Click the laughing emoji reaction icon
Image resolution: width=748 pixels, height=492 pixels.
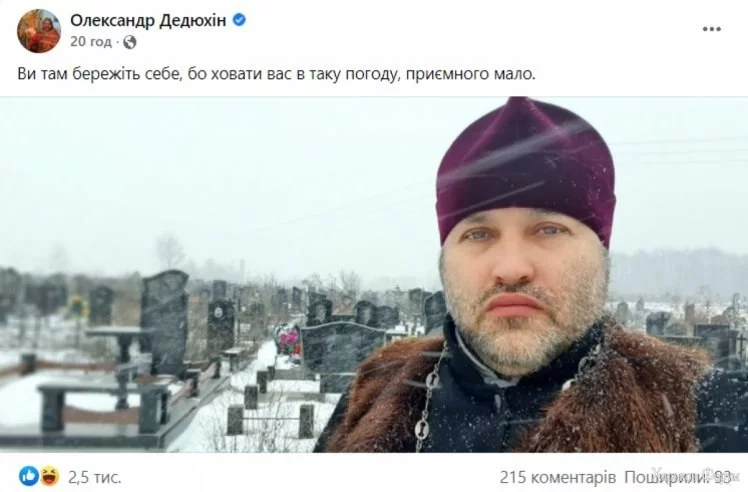(x=49, y=476)
